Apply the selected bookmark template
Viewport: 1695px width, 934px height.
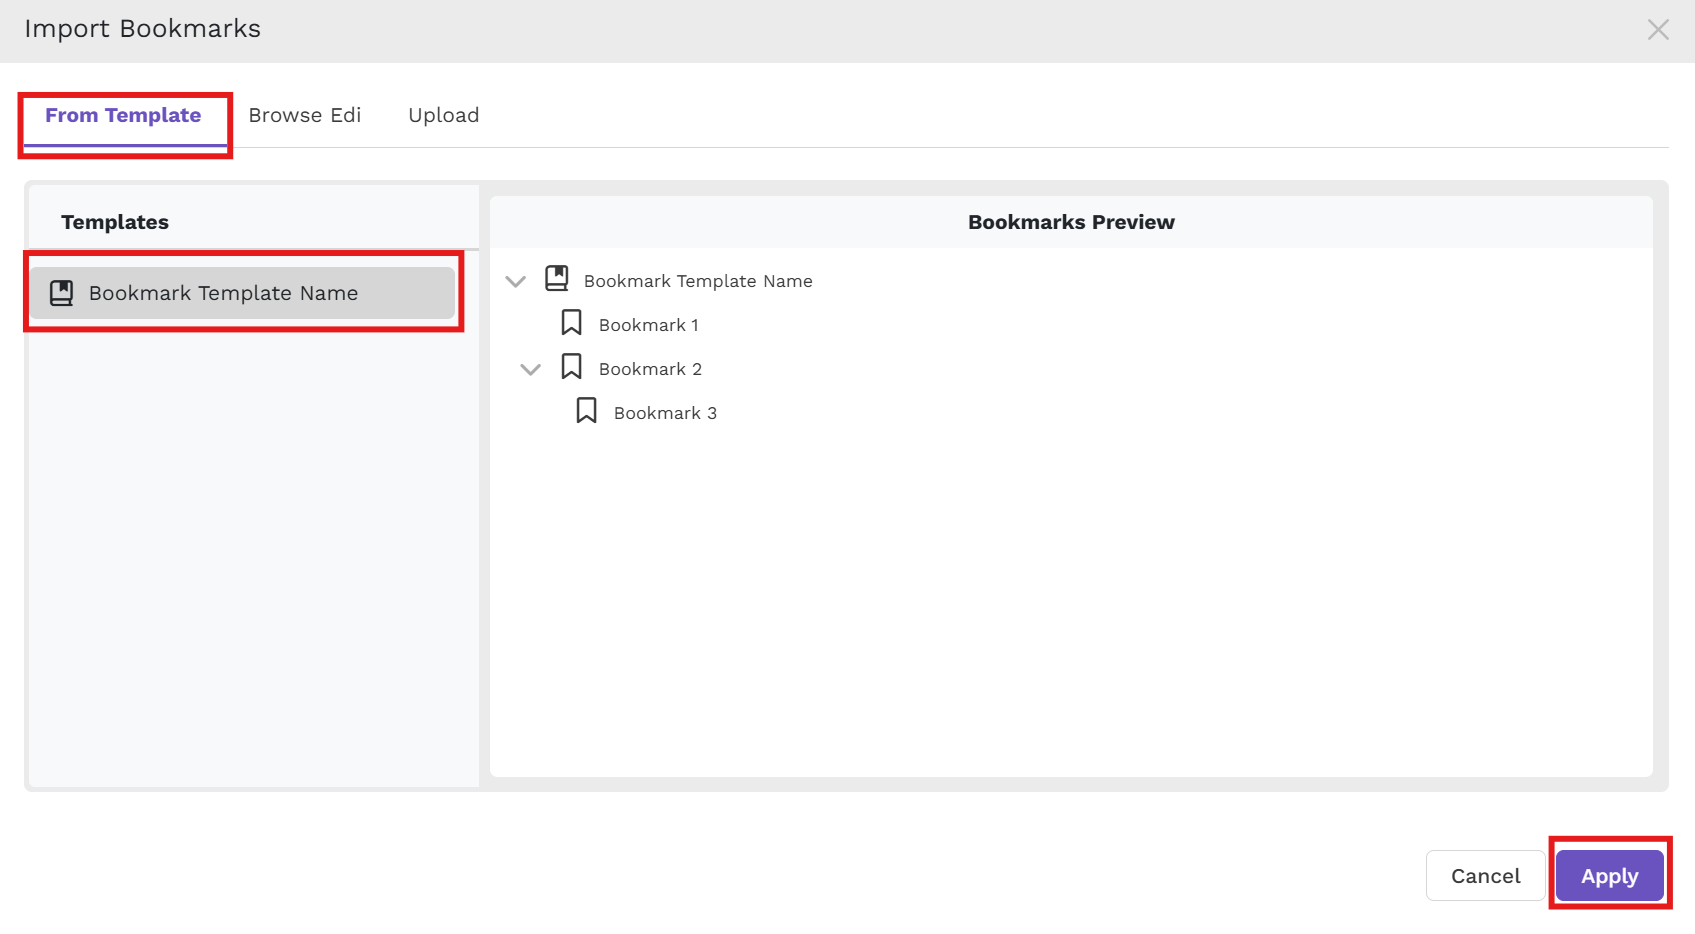[1609, 875]
